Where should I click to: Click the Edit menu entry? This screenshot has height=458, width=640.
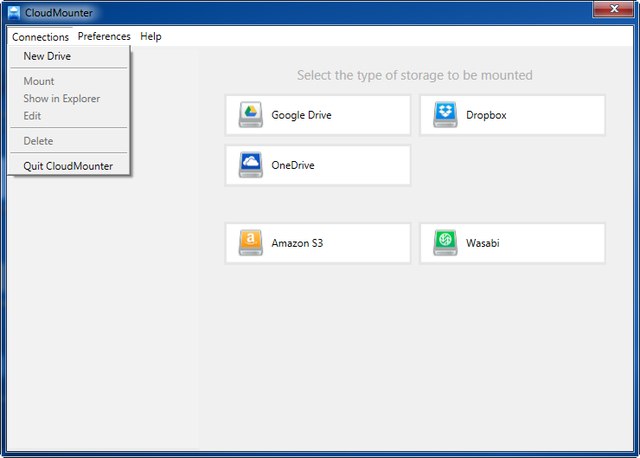32,116
